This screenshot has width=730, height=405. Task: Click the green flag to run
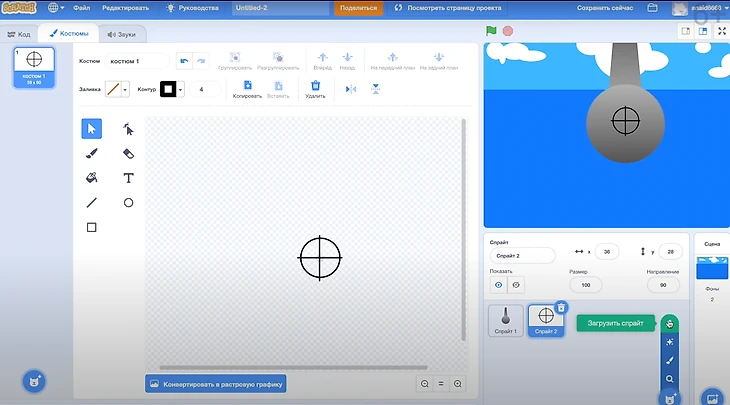point(491,31)
